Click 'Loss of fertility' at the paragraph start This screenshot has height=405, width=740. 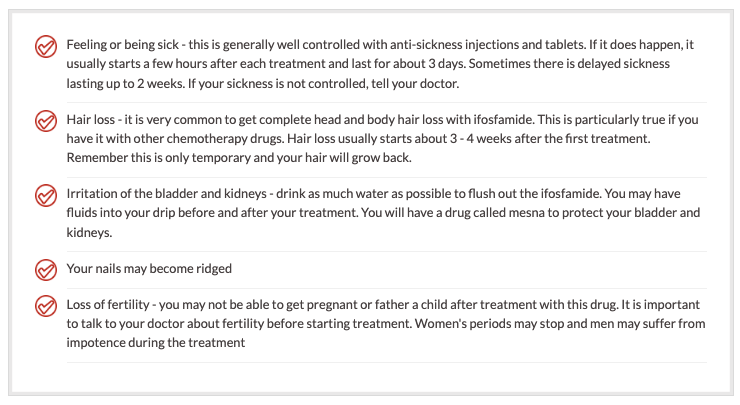[x=108, y=304]
